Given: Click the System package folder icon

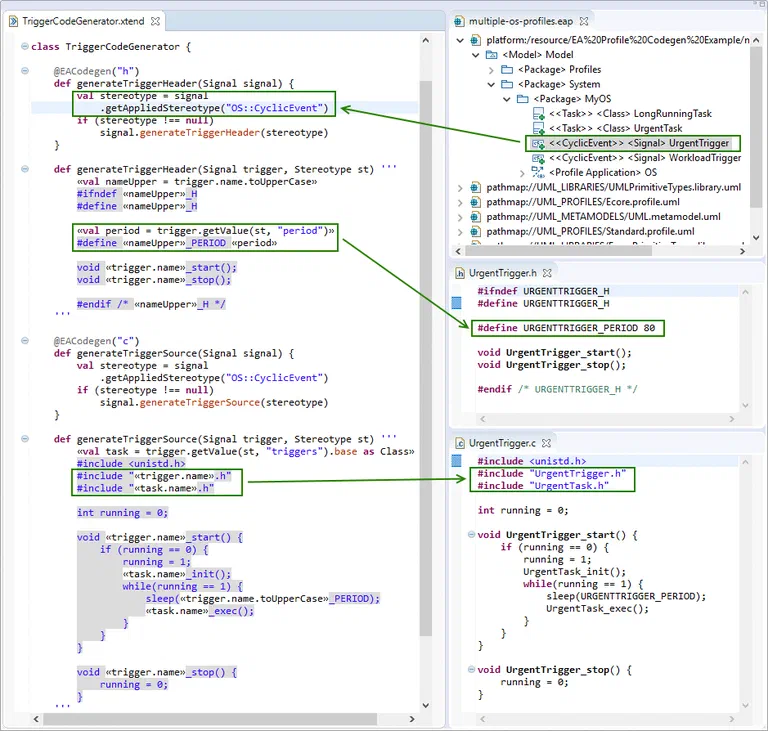Looking at the screenshot, I should click(507, 84).
